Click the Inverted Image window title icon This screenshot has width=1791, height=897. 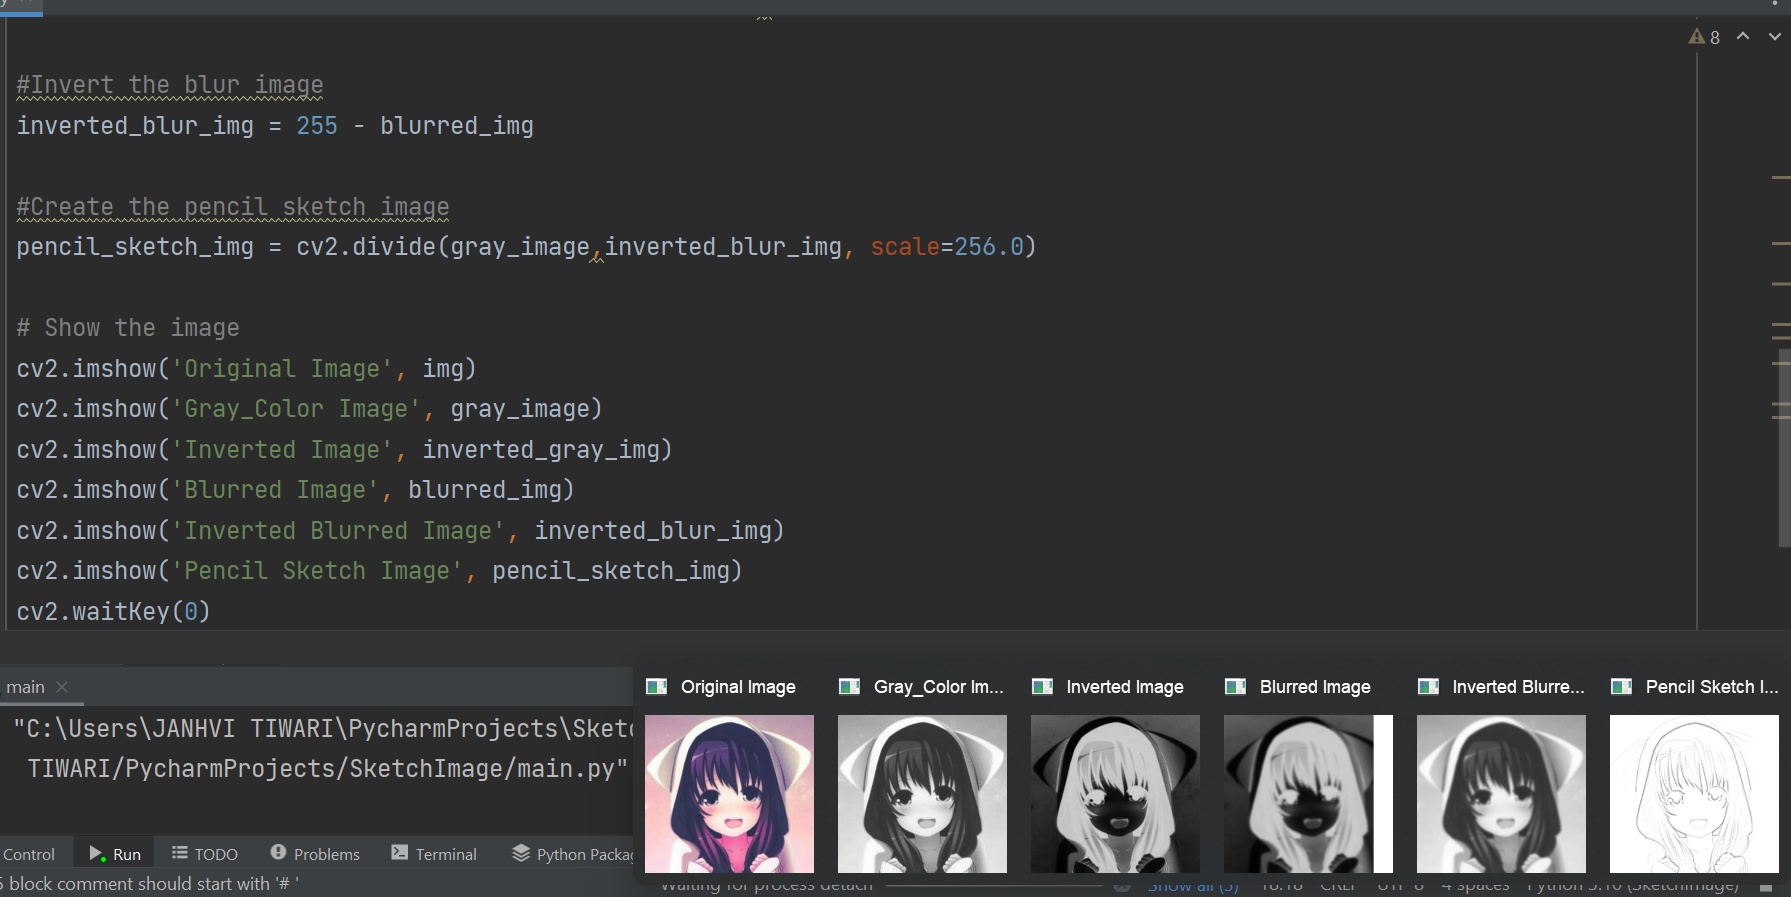click(1042, 687)
